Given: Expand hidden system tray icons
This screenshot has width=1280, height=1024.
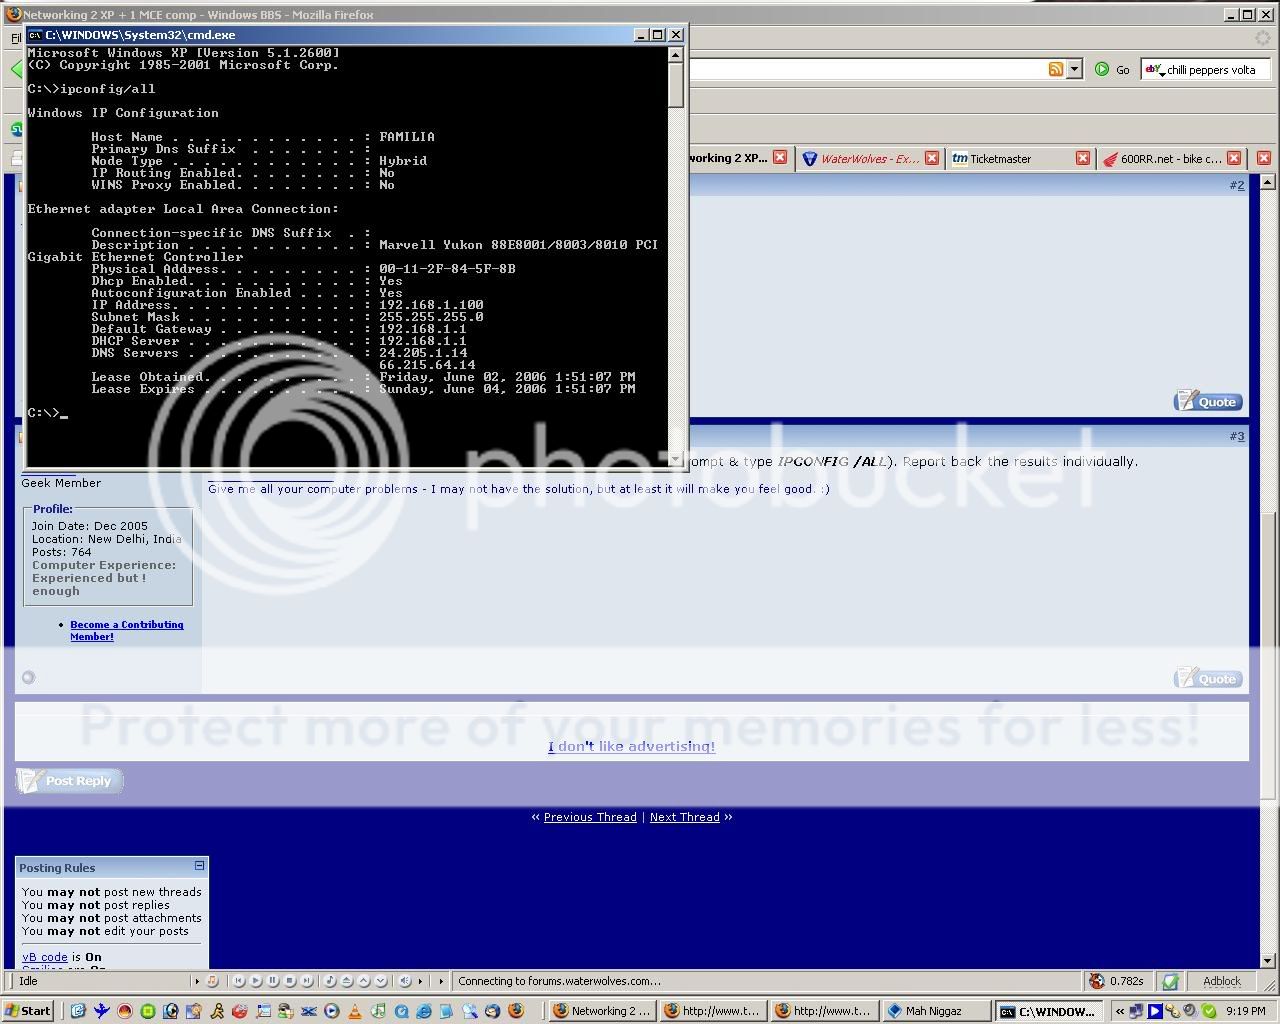Looking at the screenshot, I should tap(1121, 1011).
